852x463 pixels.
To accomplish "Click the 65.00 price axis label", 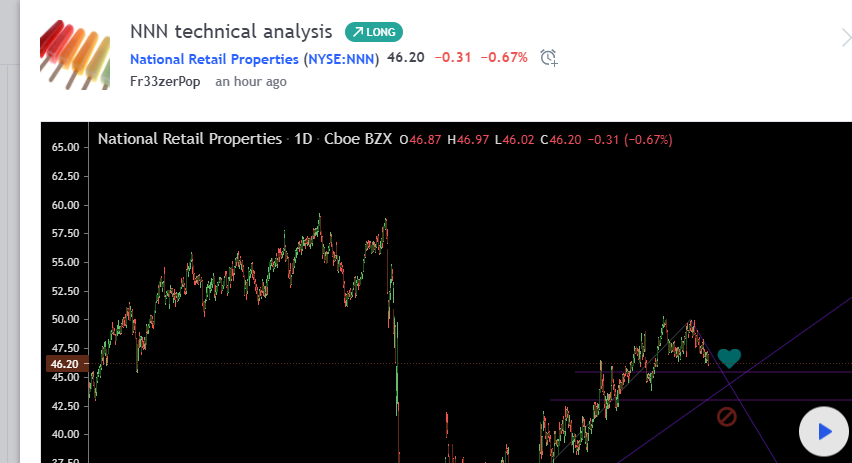I will tap(65, 147).
